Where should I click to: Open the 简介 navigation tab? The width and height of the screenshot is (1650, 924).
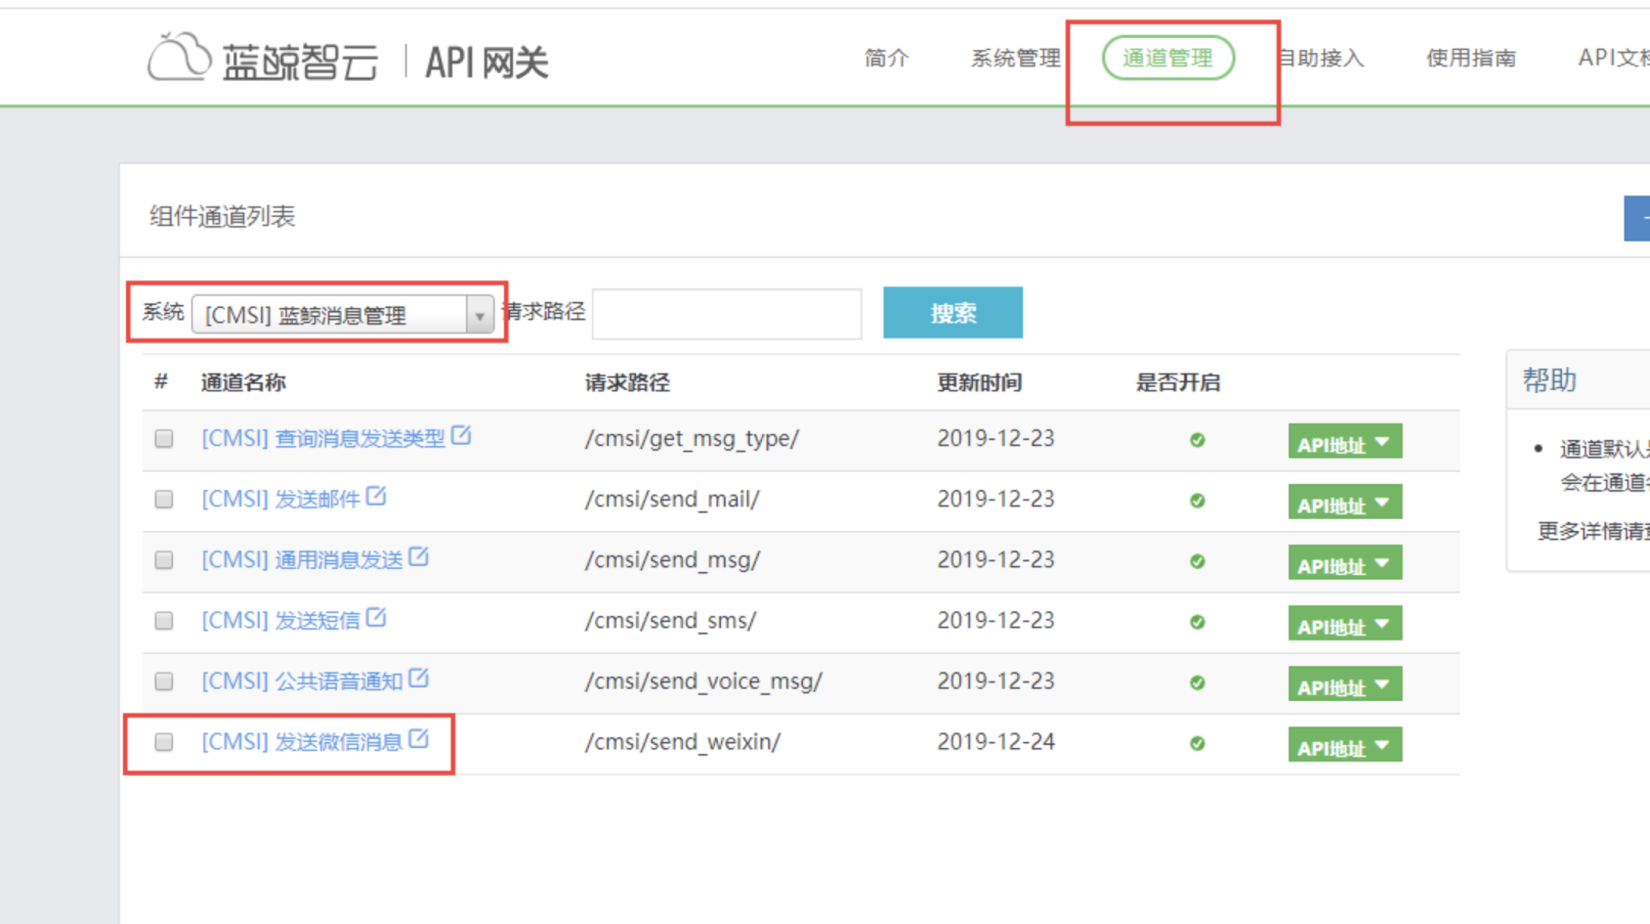[x=887, y=58]
